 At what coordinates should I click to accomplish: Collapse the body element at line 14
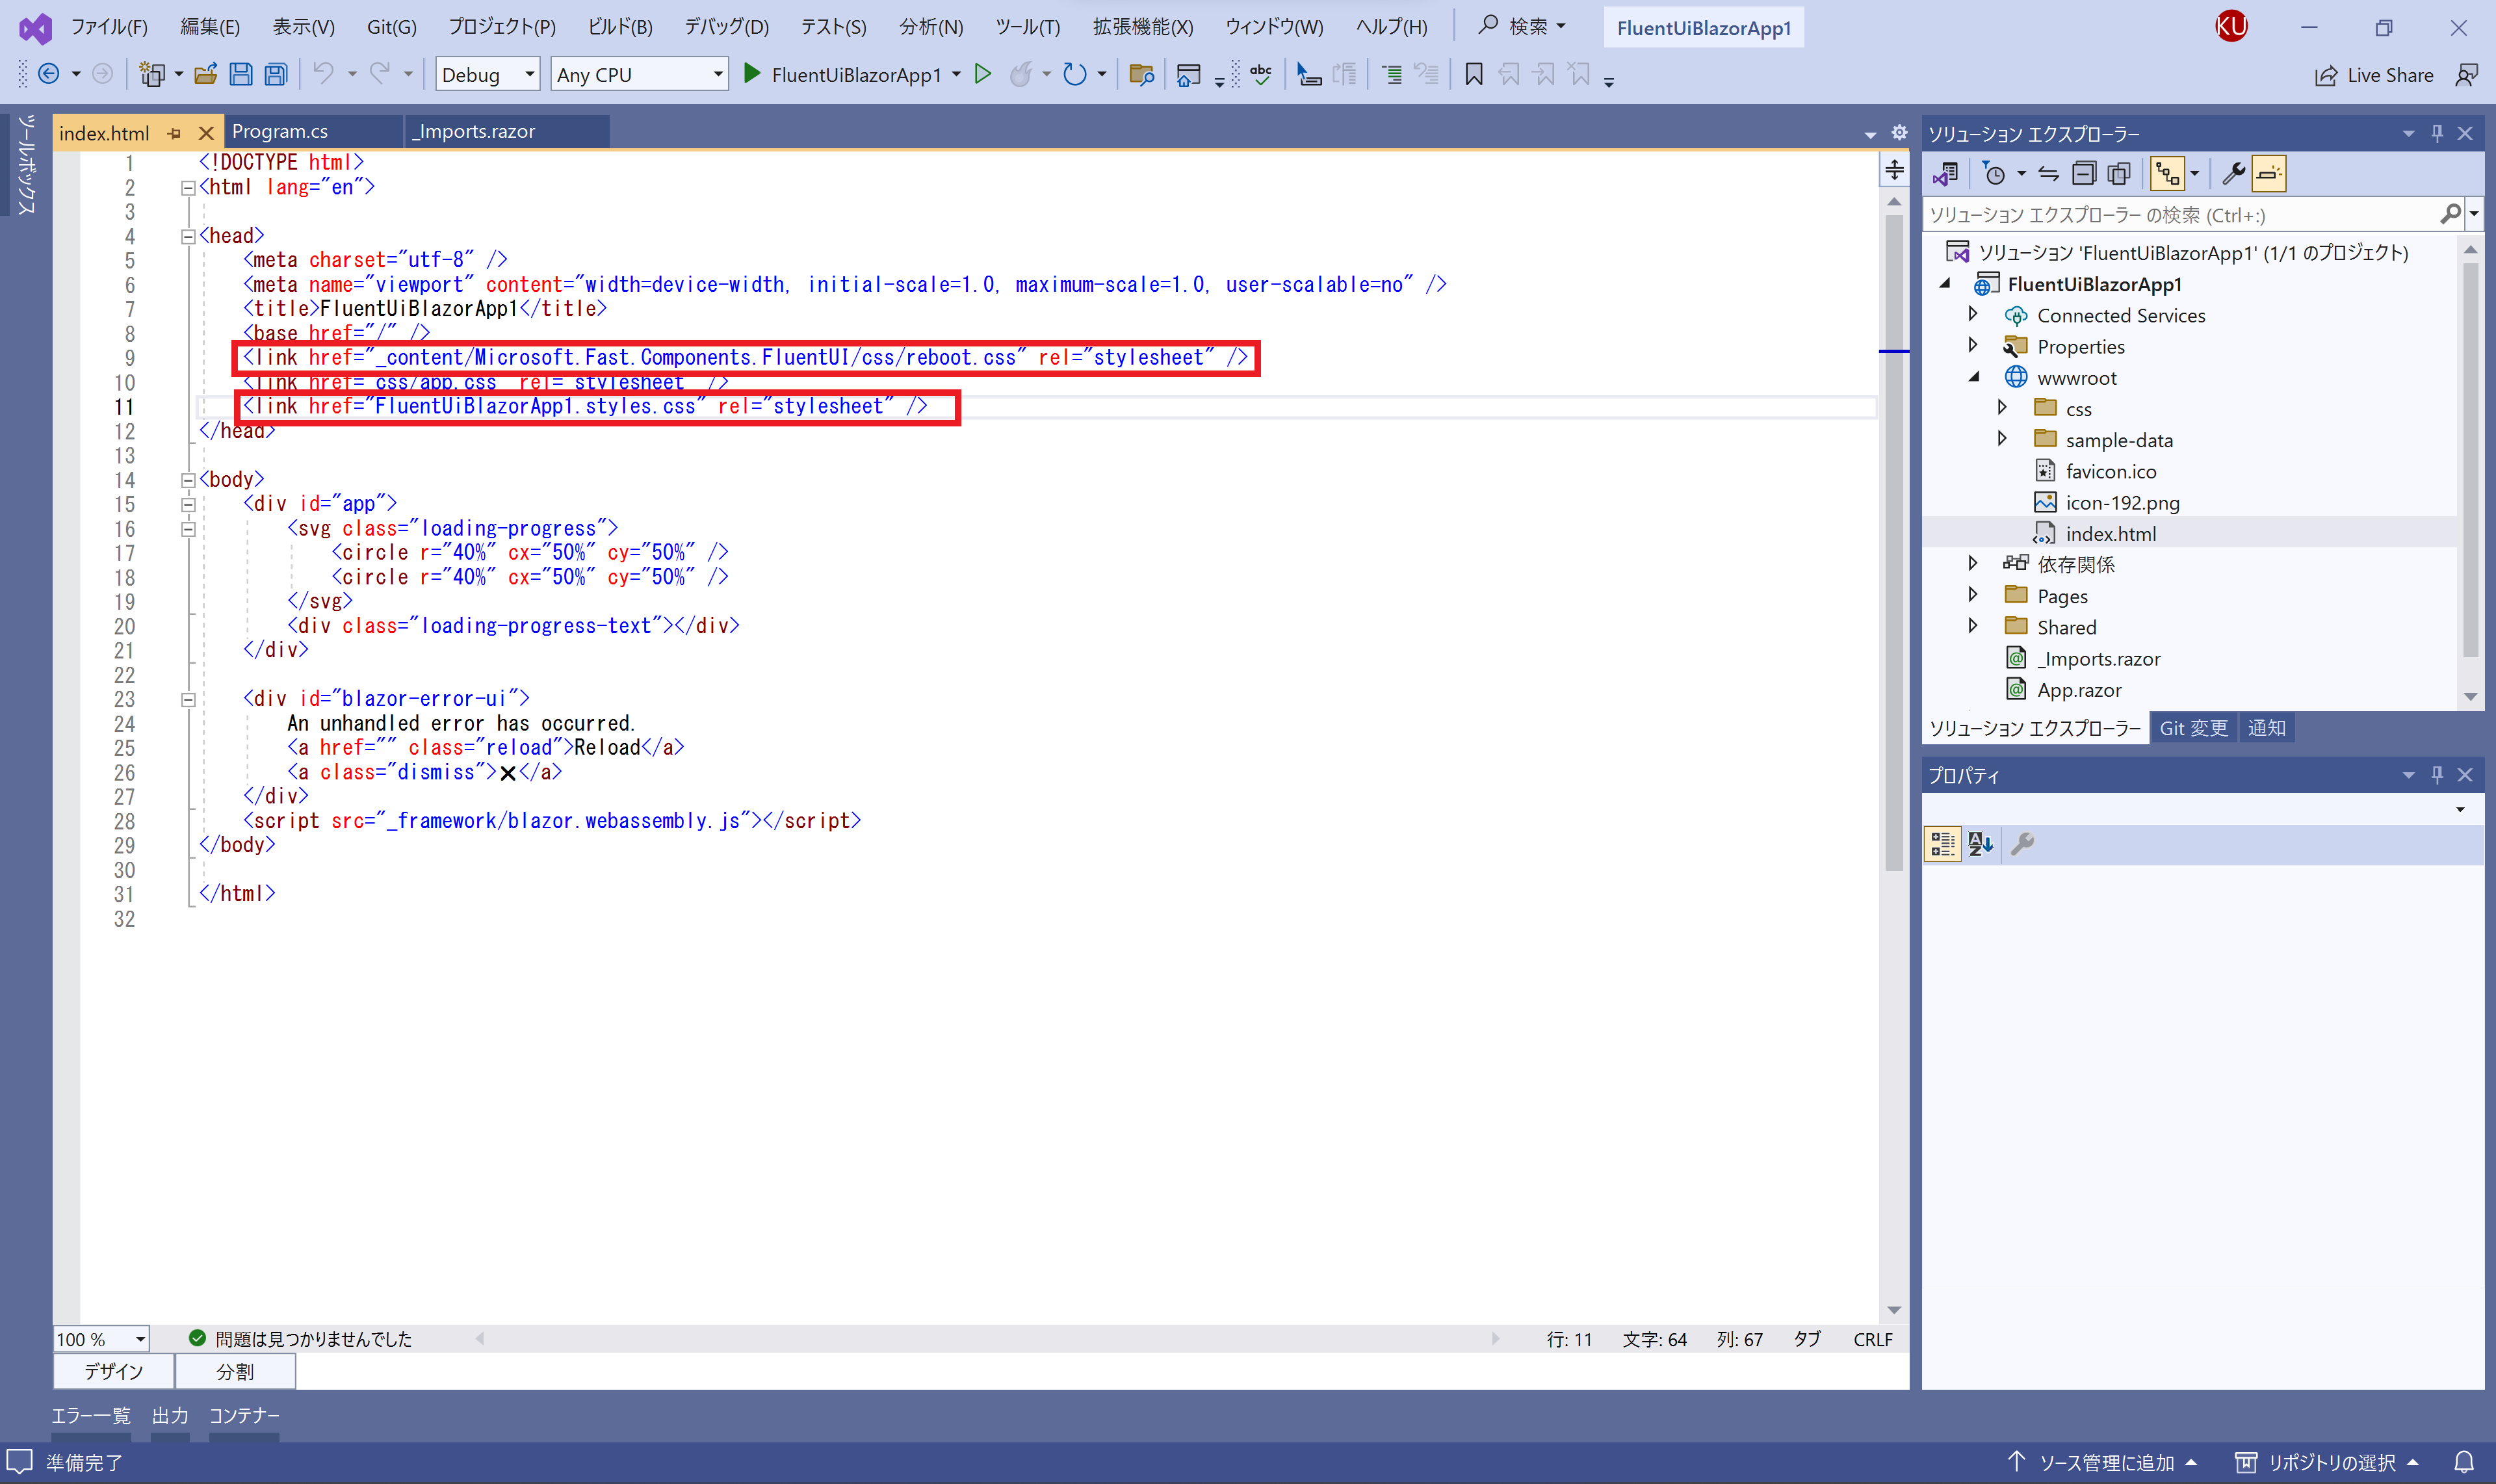[187, 480]
